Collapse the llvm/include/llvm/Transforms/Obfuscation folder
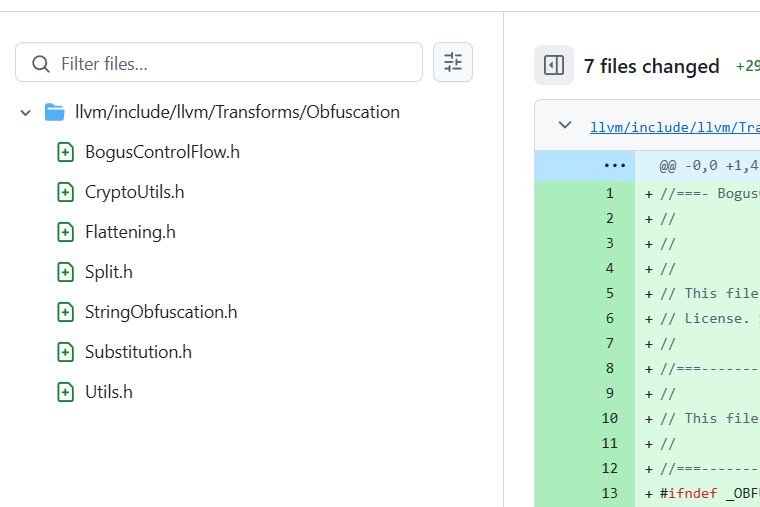 25,113
